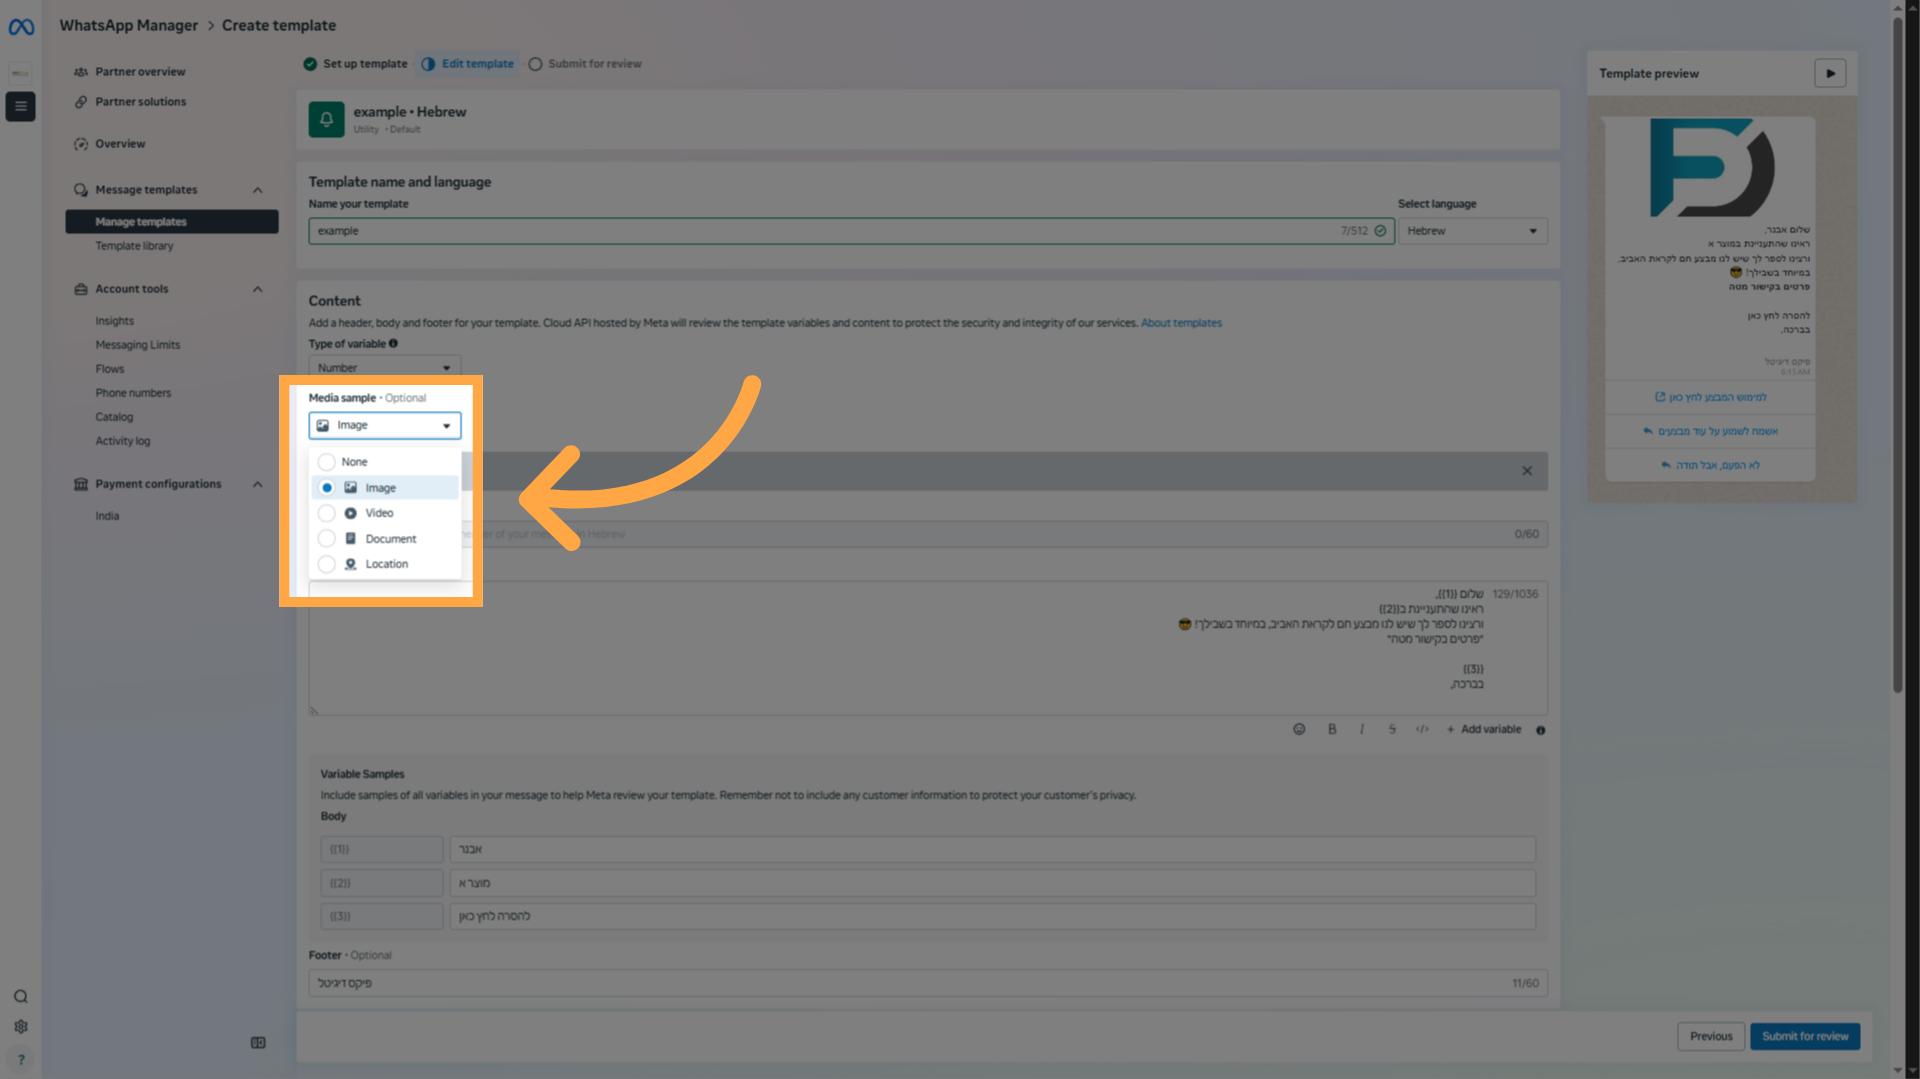1920x1079 pixels.
Task: Select the Location media sample option
Action: (x=384, y=564)
